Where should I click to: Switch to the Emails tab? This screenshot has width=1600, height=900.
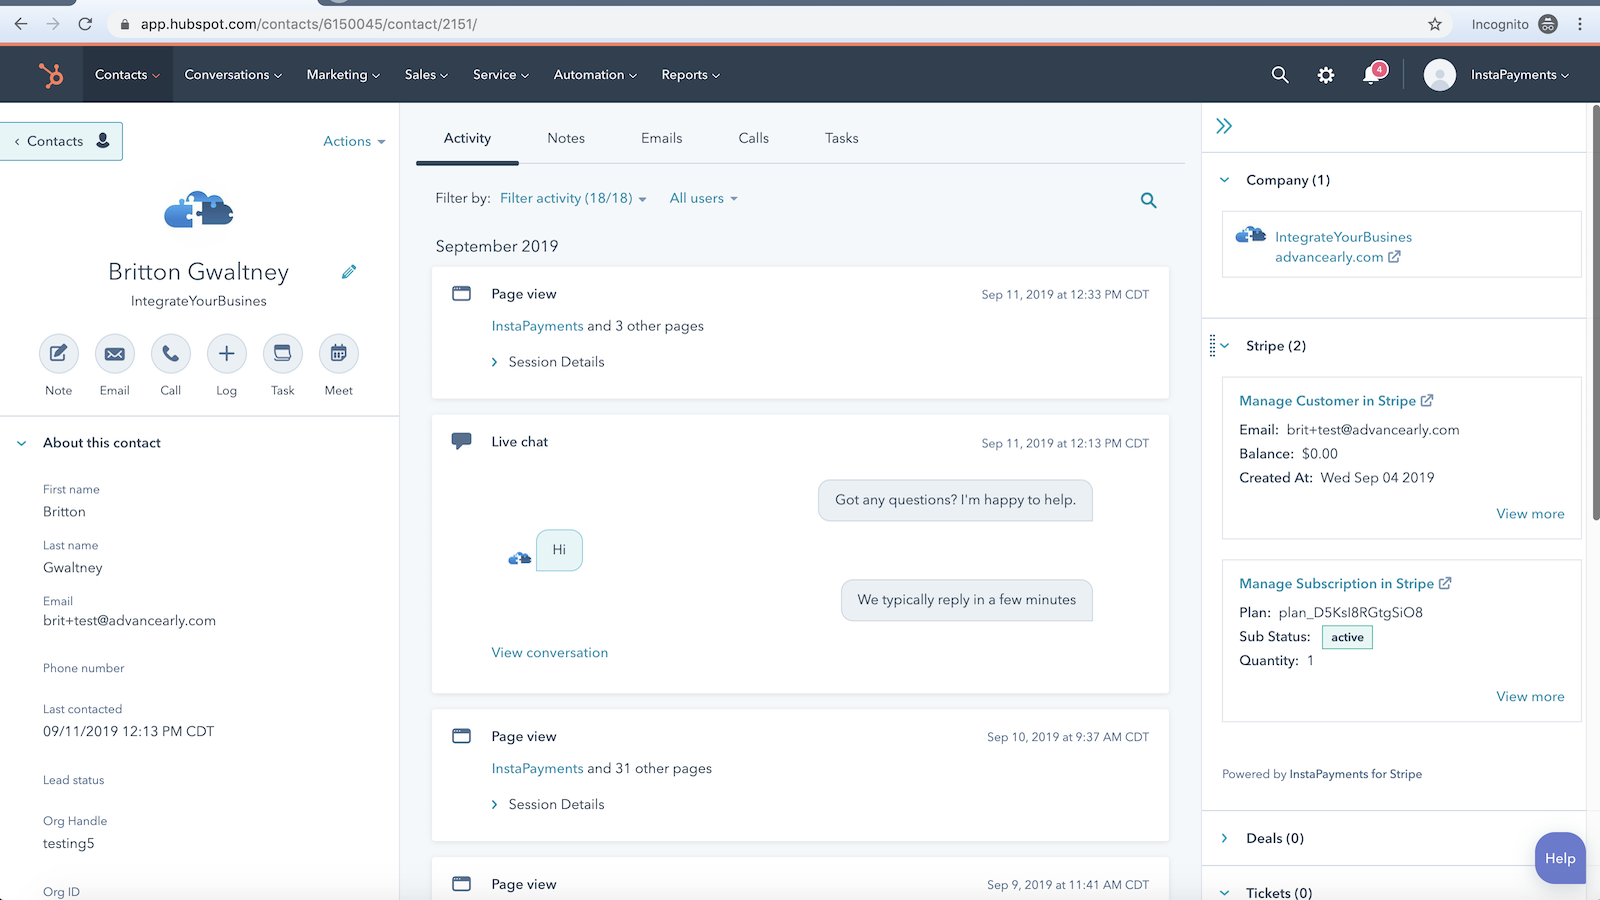662,138
